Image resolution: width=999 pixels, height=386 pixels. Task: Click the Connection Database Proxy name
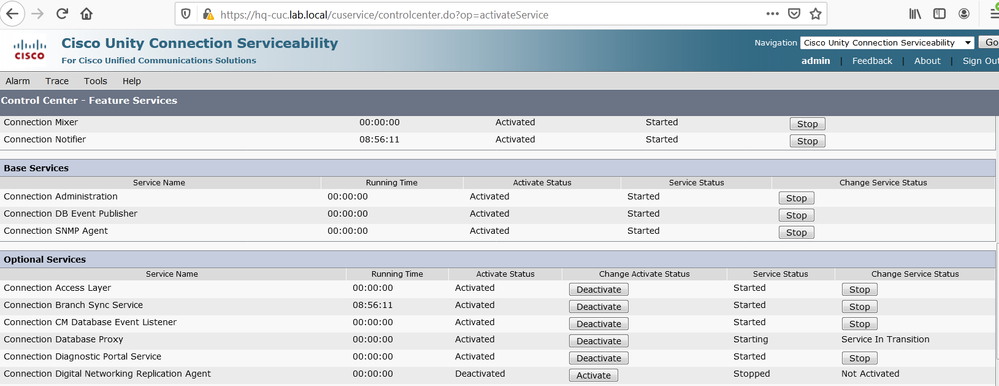click(x=64, y=340)
